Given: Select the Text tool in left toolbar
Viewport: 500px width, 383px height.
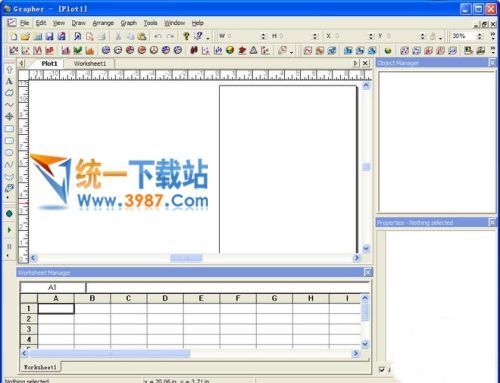Looking at the screenshot, I should coord(9,81).
